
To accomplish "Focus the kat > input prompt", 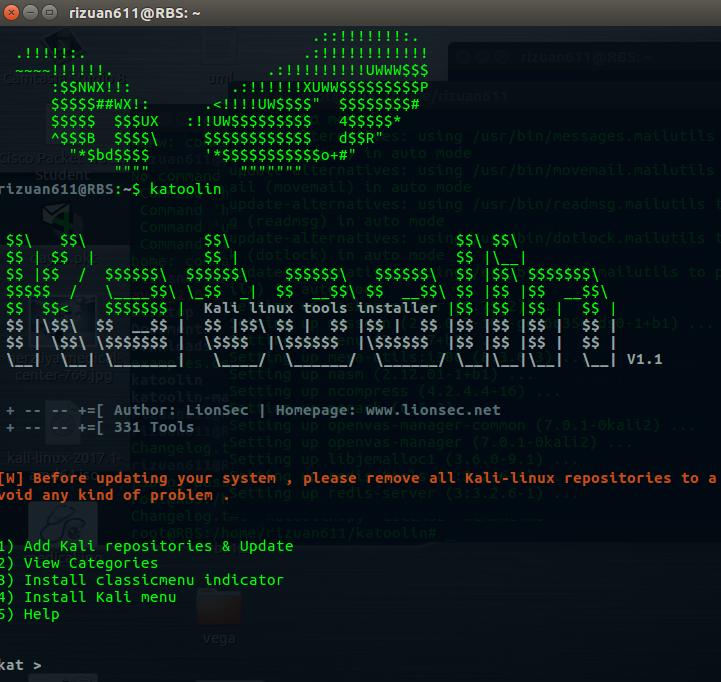I will (21, 665).
